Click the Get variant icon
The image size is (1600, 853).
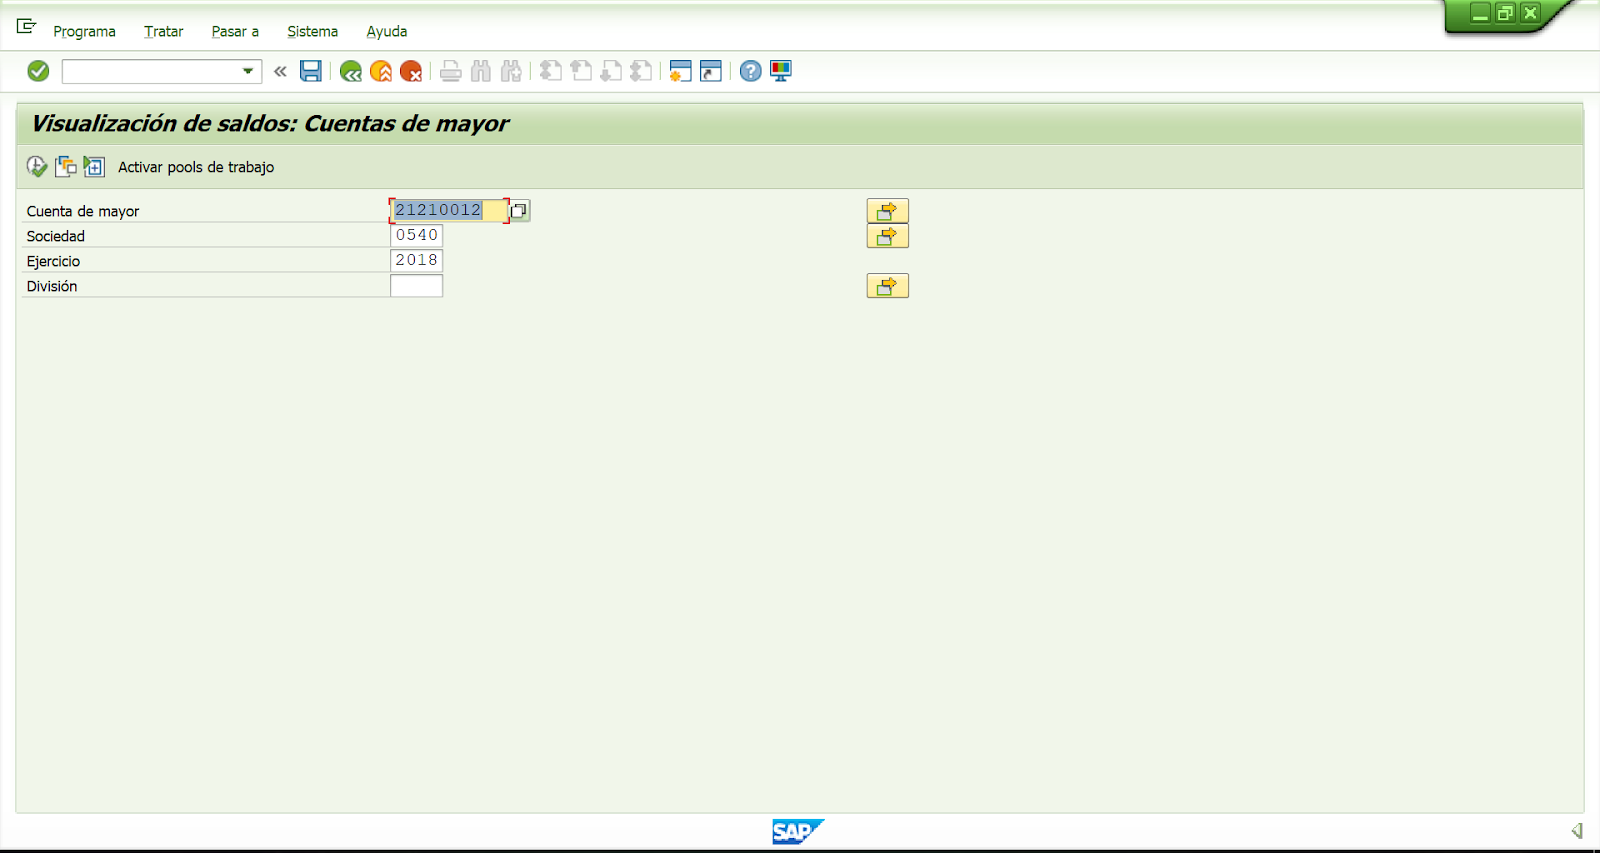pyautogui.click(x=66, y=166)
